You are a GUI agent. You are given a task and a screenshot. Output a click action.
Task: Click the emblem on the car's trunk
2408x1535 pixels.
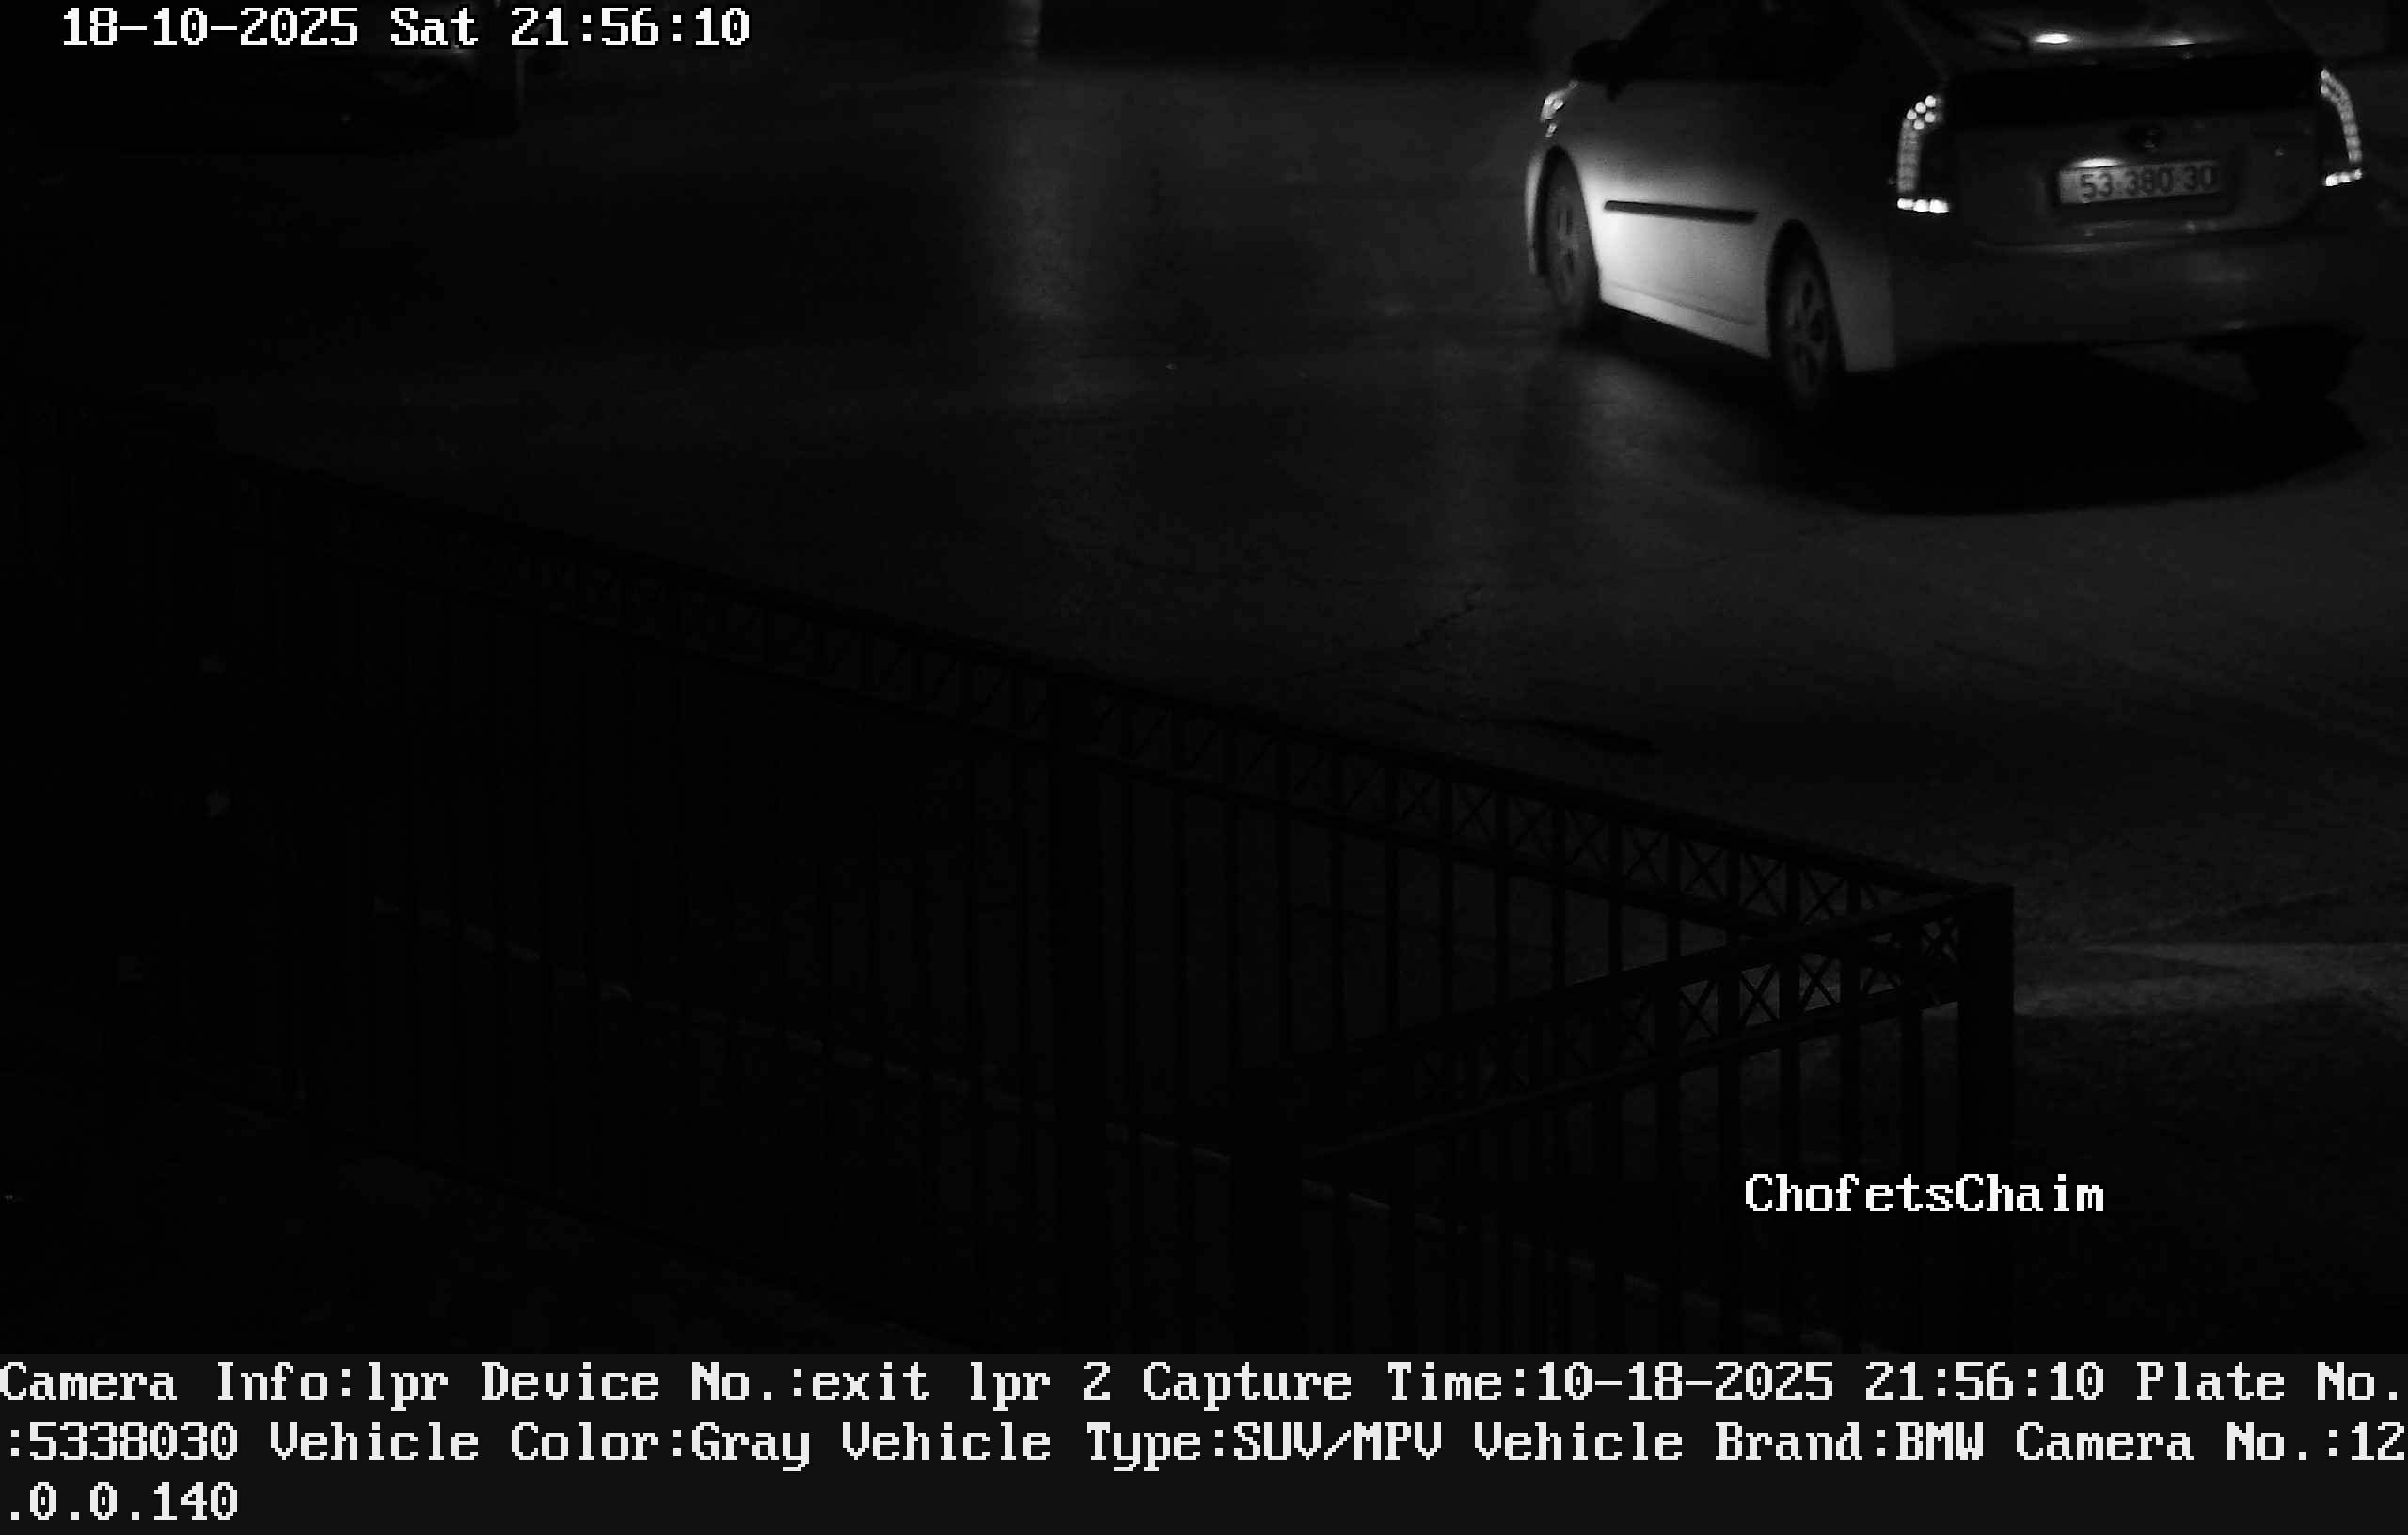(x=2144, y=135)
